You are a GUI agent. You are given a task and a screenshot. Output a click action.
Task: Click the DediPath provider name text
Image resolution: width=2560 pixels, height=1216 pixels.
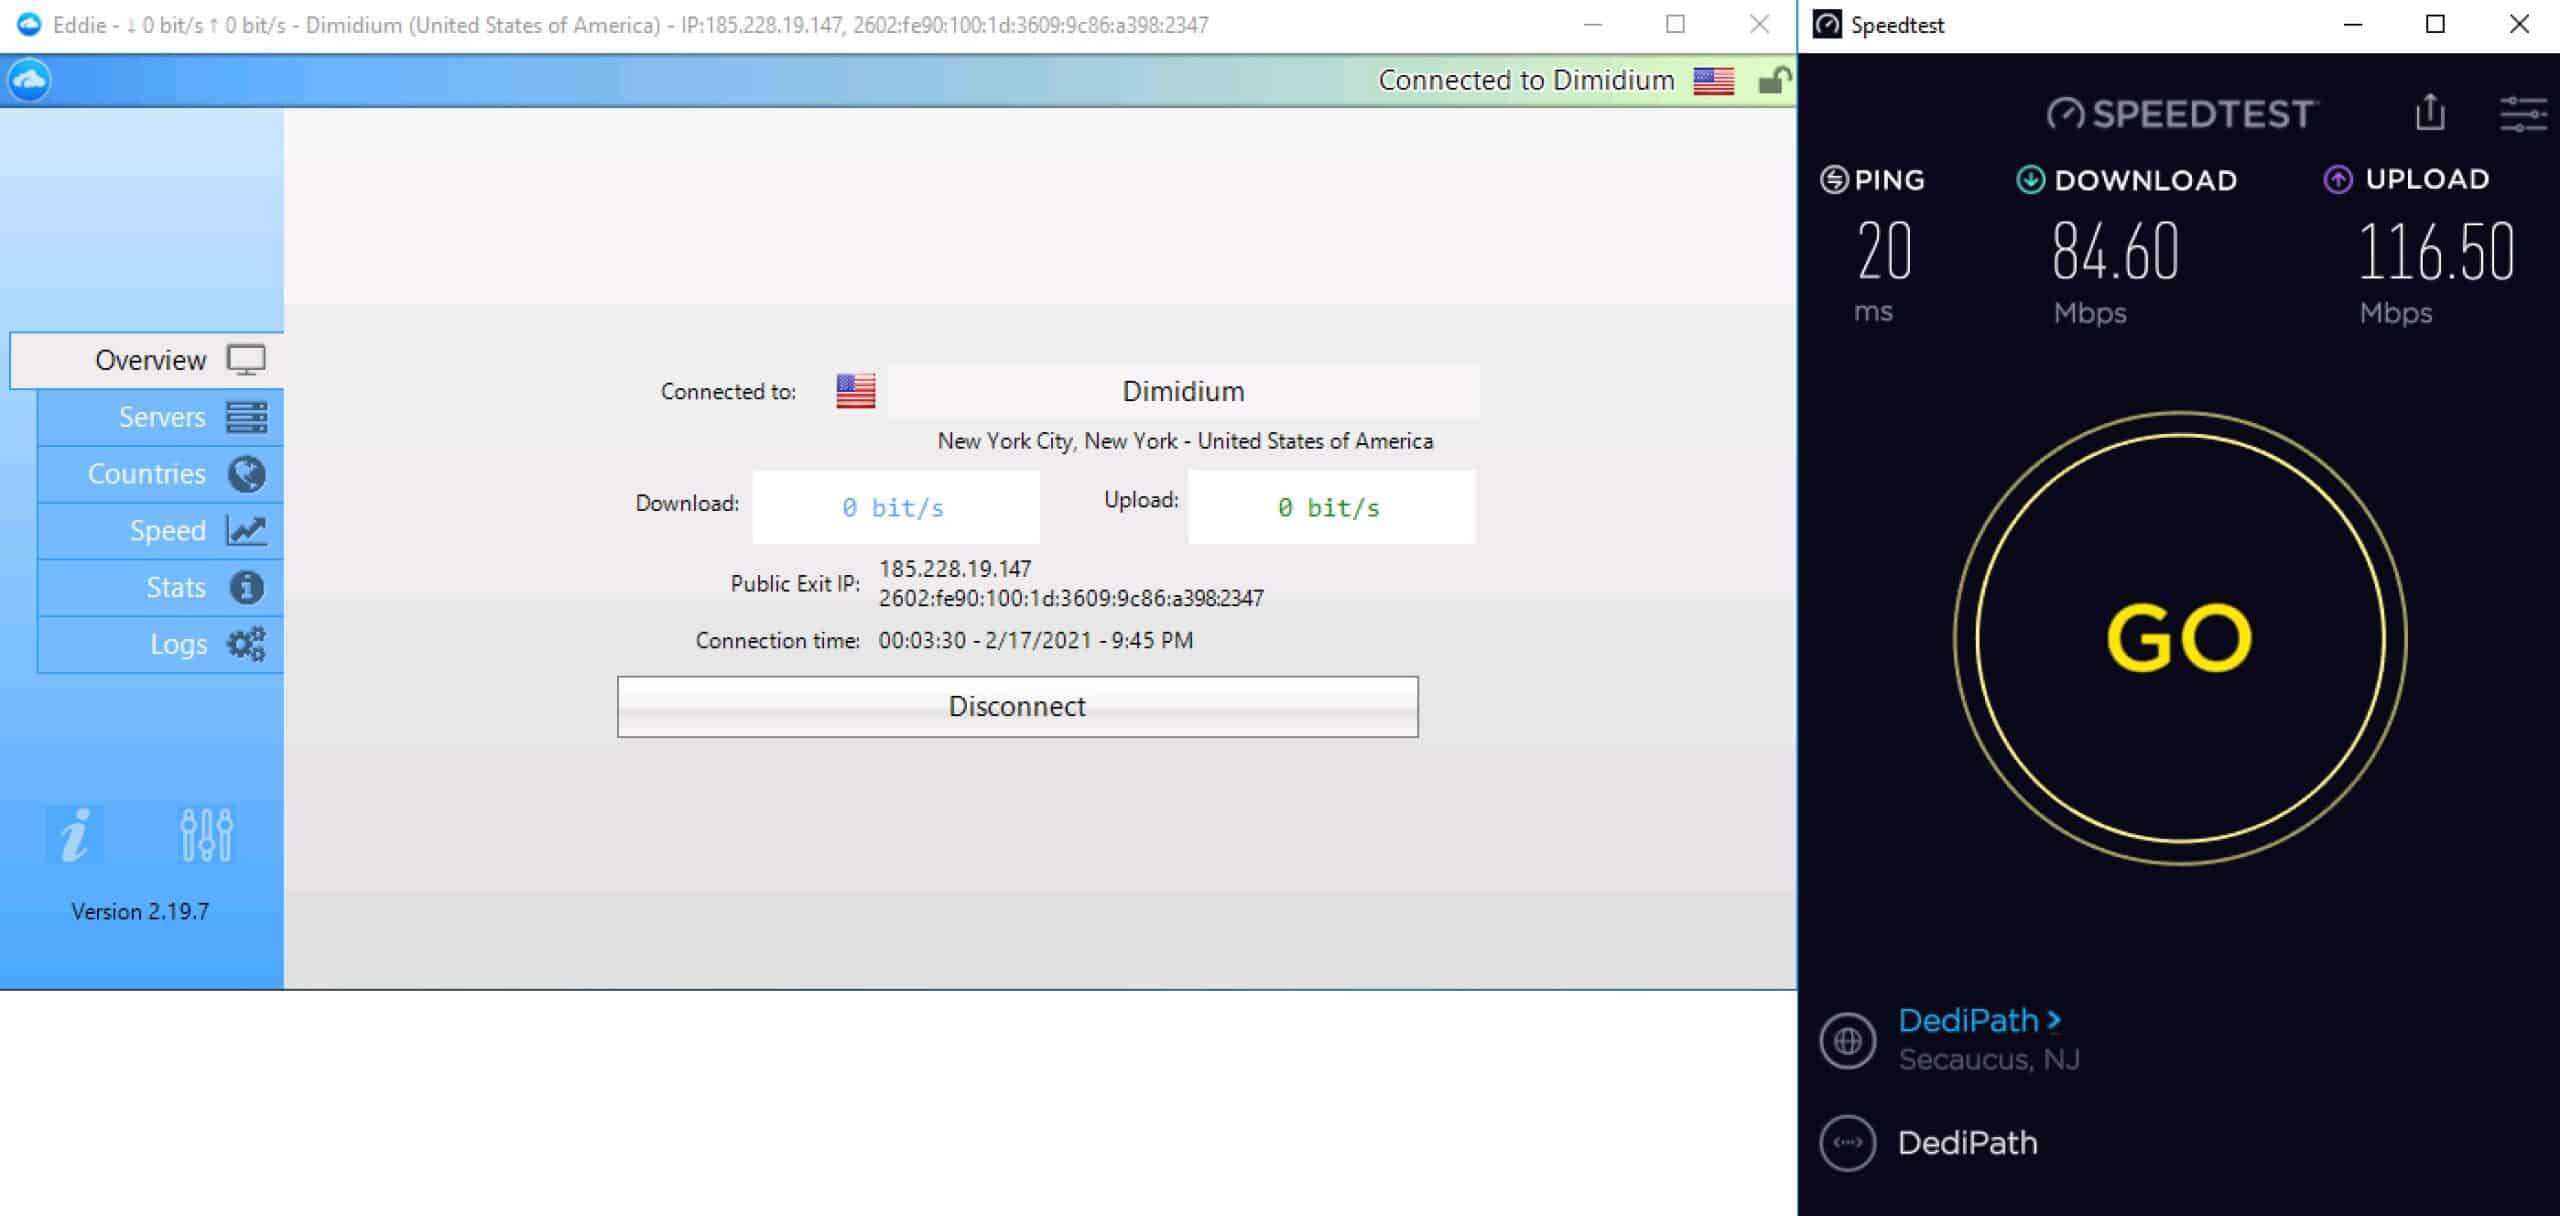[1967, 1143]
